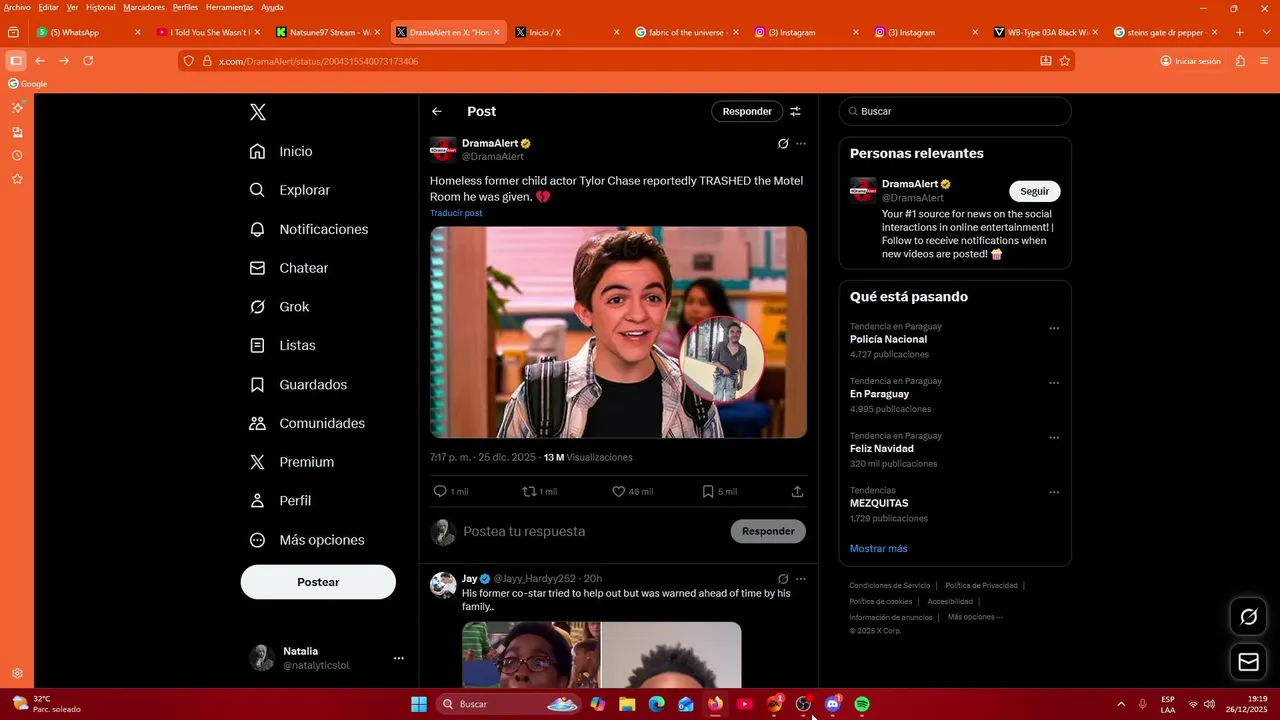1280x720 pixels.
Task: Open Historial menu
Action: coord(100,7)
